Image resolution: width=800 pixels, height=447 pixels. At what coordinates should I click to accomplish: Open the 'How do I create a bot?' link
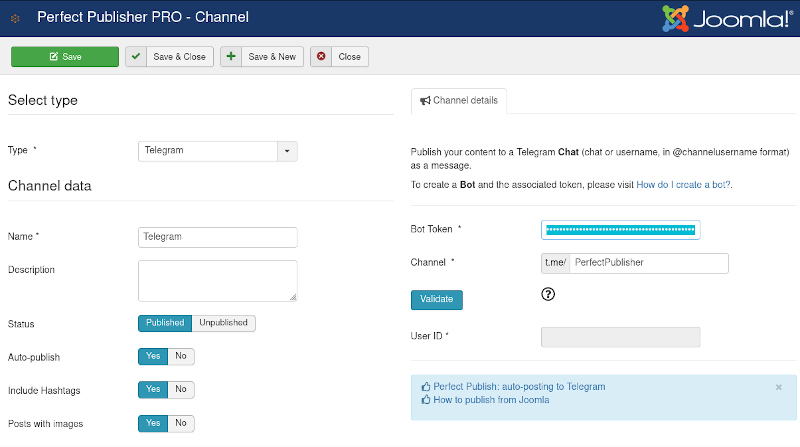point(683,185)
